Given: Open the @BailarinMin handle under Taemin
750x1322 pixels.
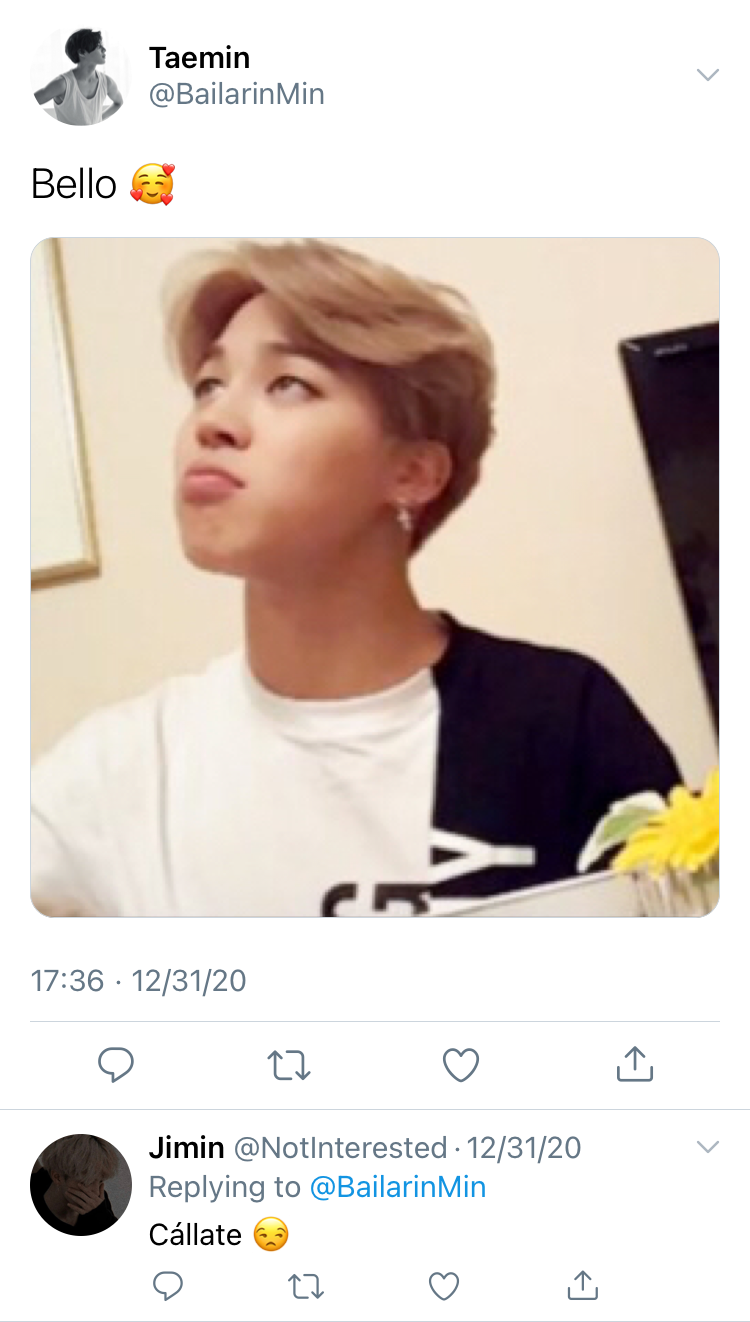Looking at the screenshot, I should click(236, 95).
